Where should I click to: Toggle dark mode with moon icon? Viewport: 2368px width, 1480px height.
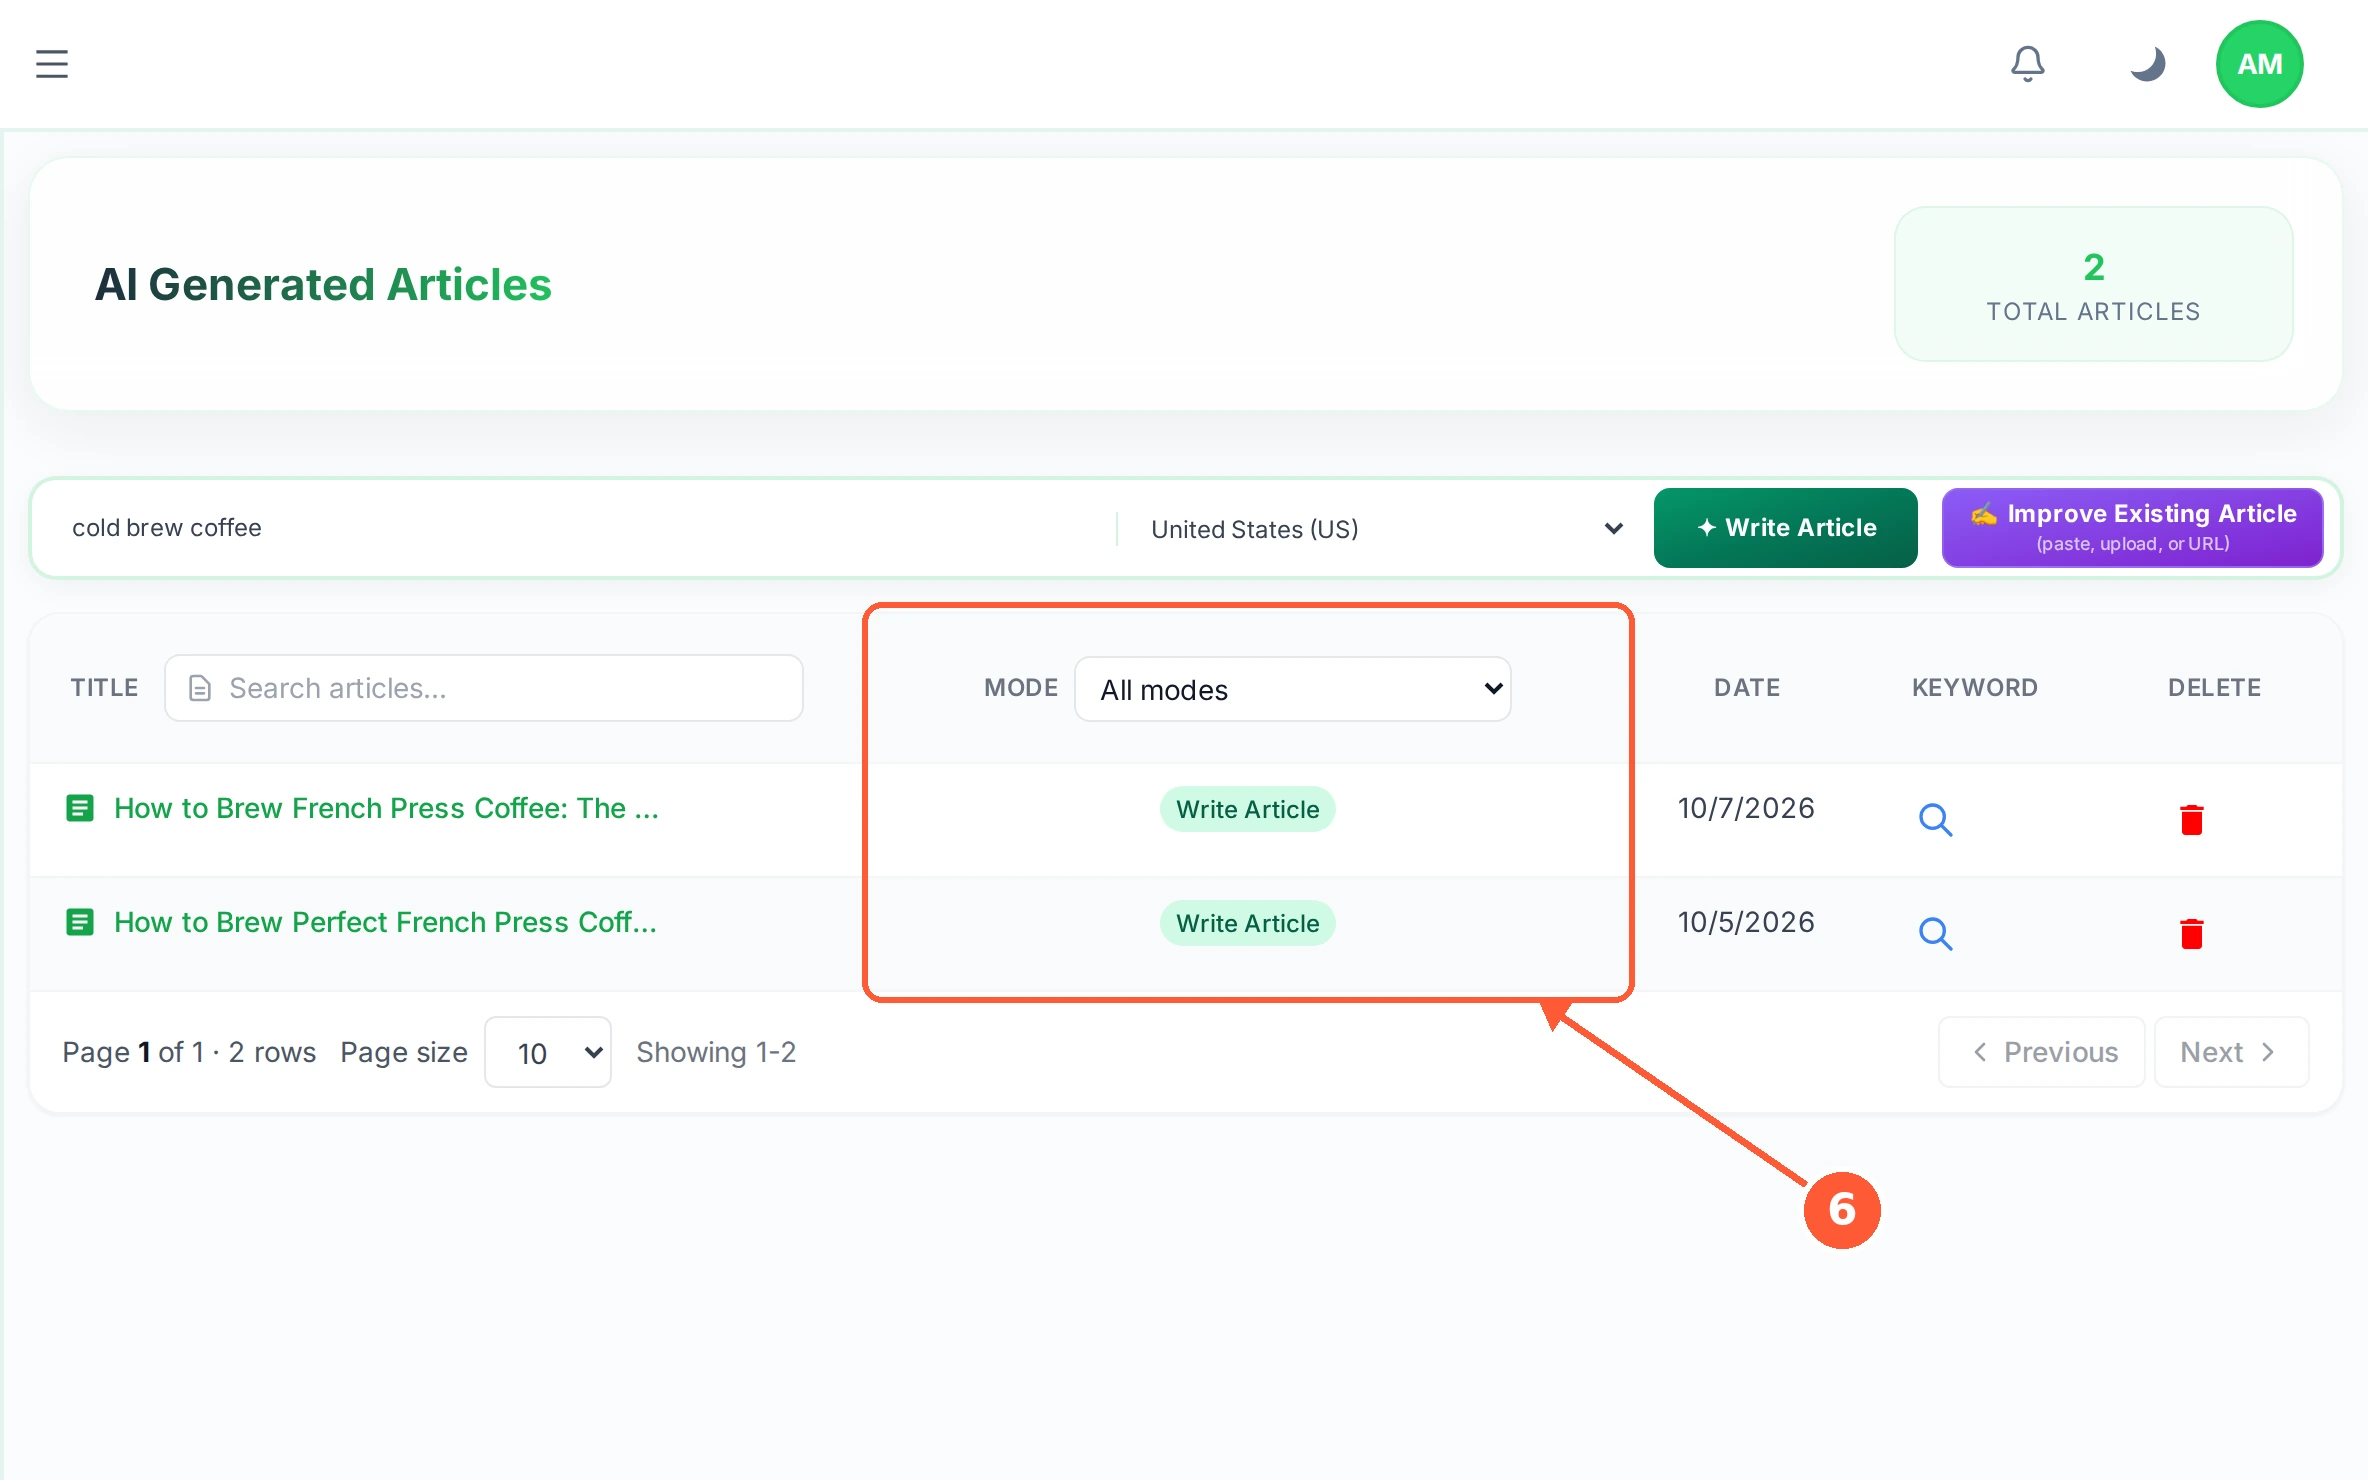[x=2147, y=64]
